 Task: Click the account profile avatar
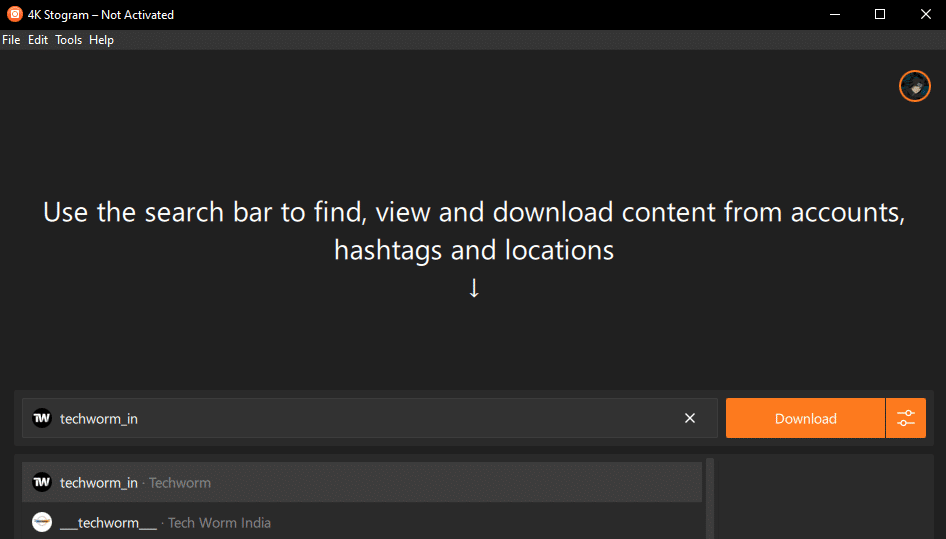pyautogui.click(x=915, y=86)
